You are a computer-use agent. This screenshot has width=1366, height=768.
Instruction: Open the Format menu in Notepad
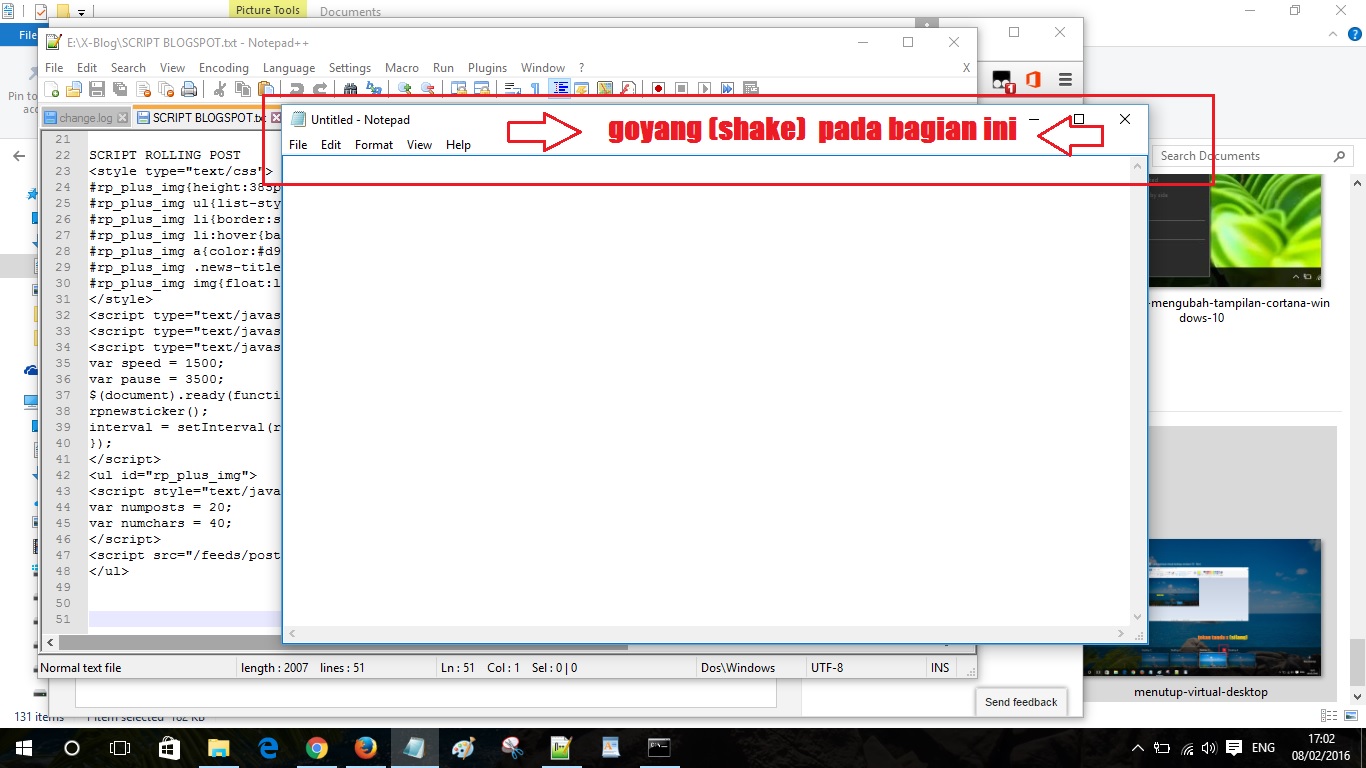(374, 145)
